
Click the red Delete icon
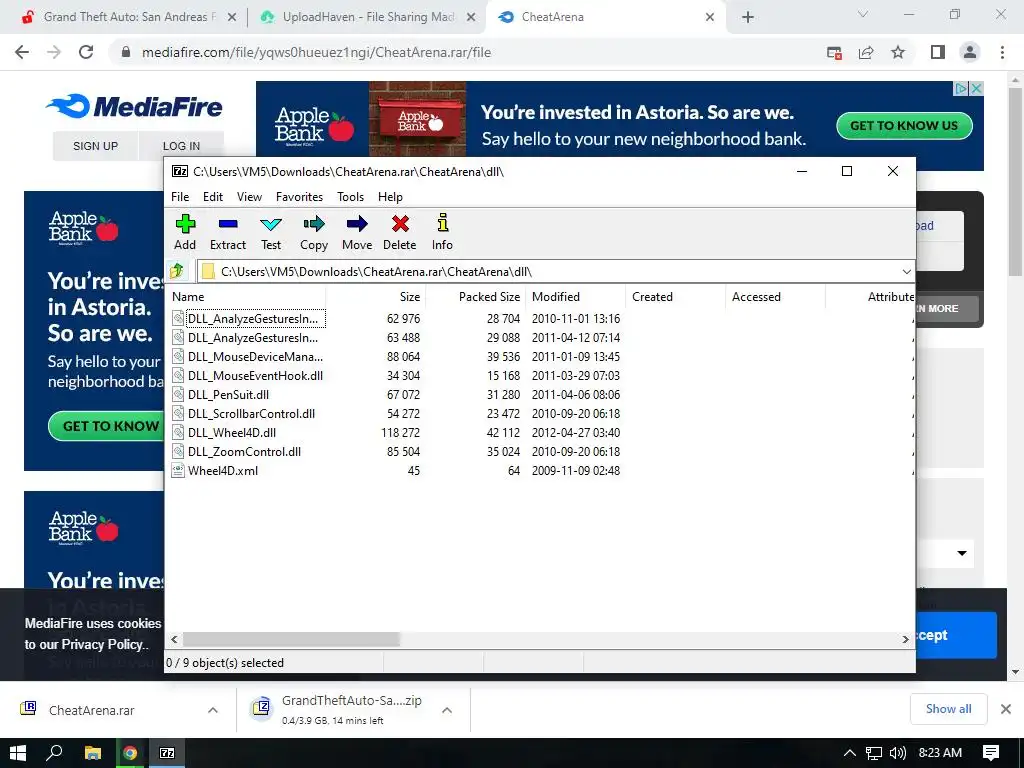400,232
